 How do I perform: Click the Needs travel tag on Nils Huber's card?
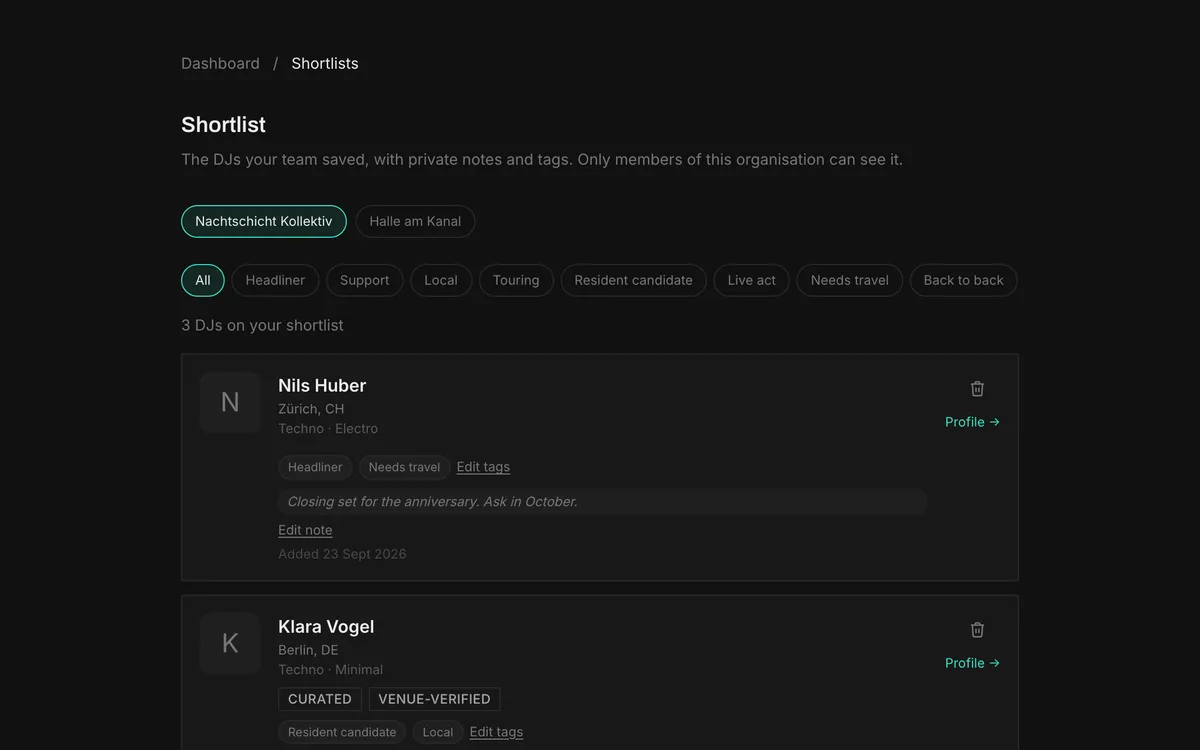(404, 467)
